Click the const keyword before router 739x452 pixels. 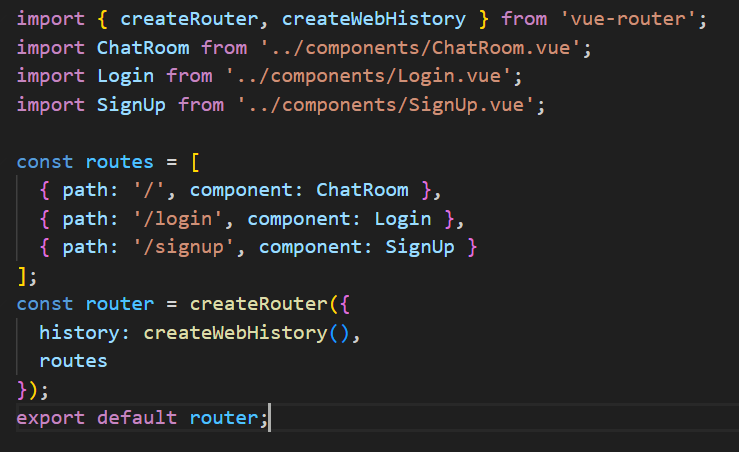pyautogui.click(x=45, y=304)
